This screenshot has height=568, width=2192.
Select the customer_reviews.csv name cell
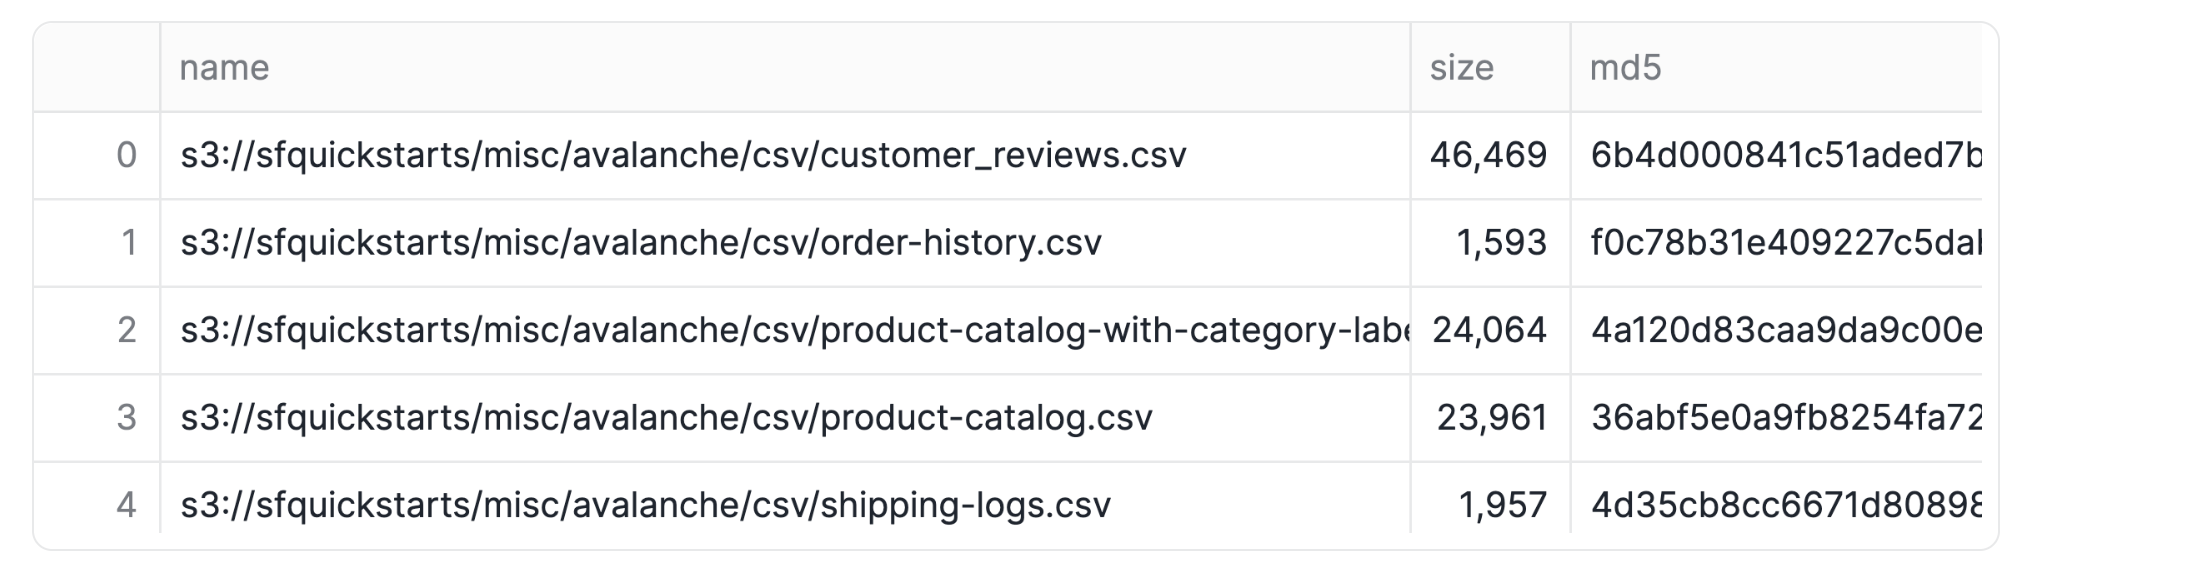(785, 155)
